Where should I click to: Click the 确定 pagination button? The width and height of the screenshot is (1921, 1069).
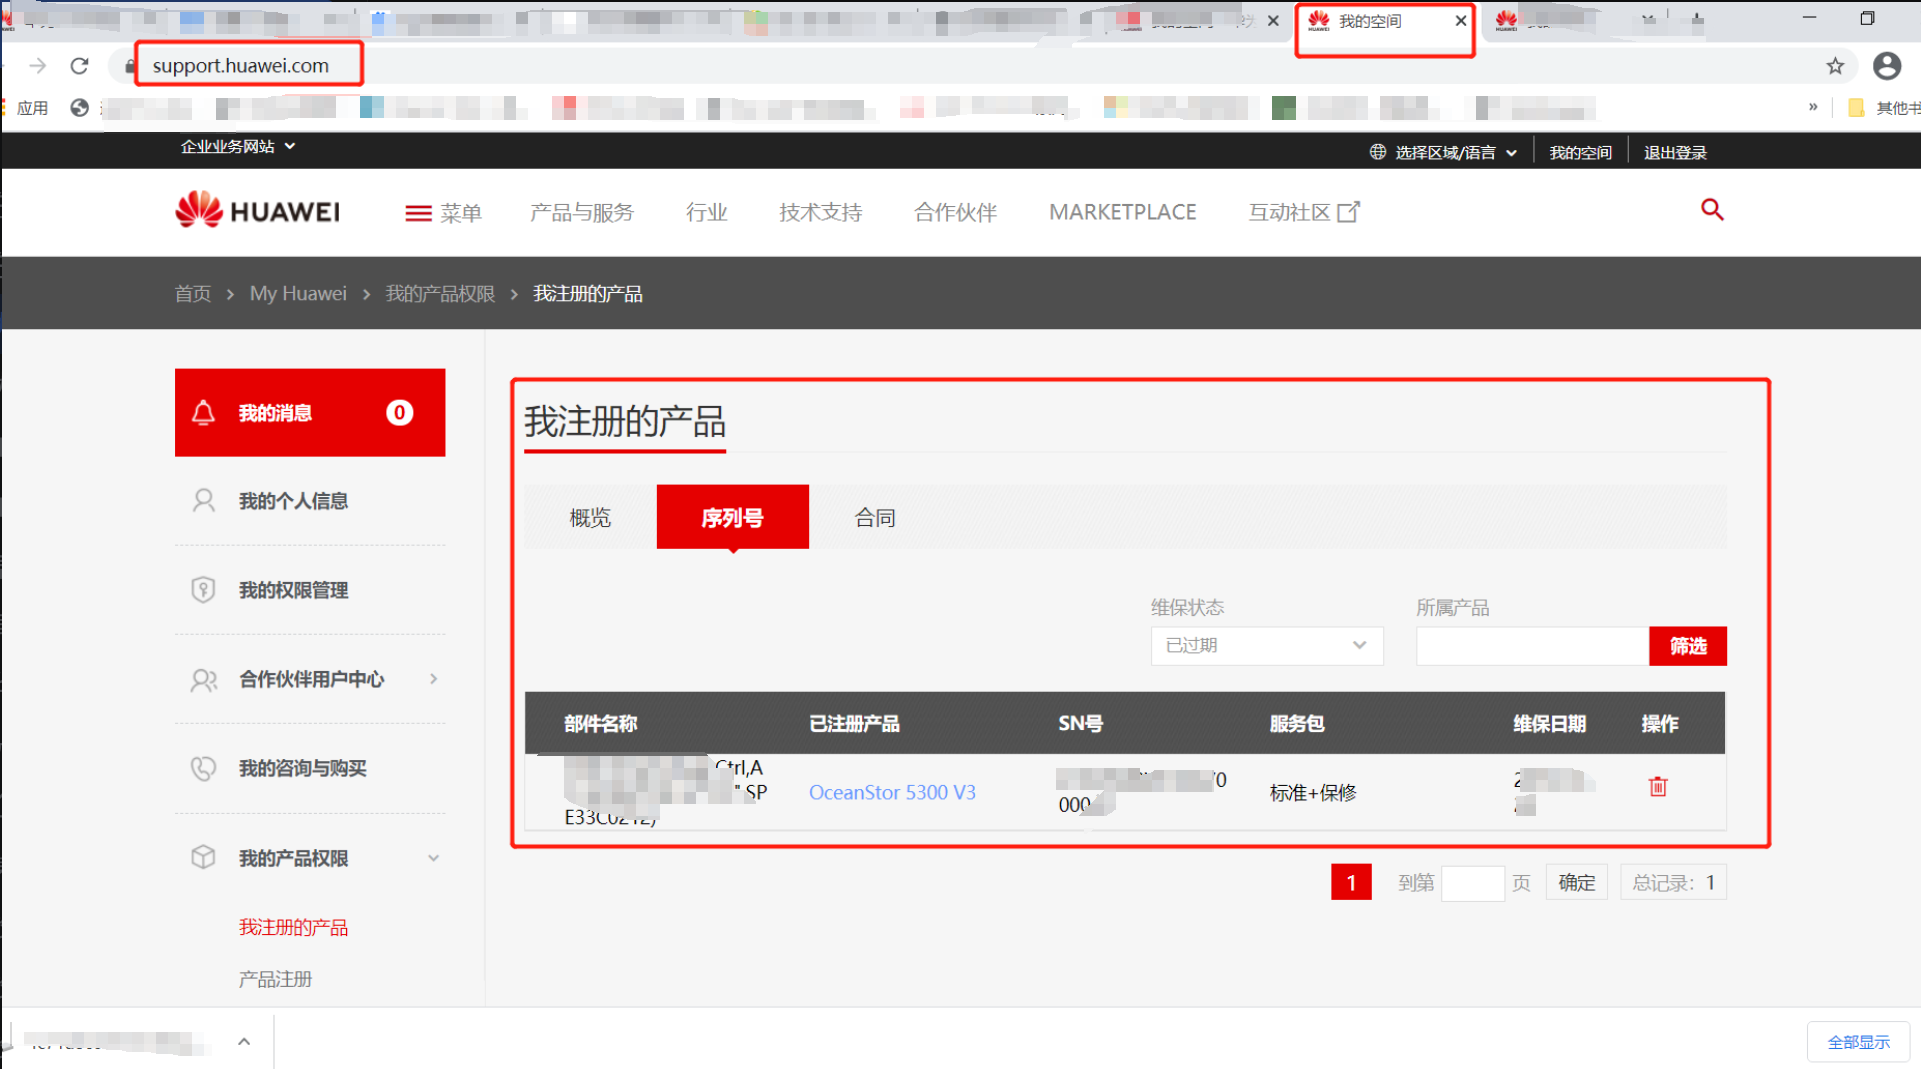click(x=1576, y=882)
